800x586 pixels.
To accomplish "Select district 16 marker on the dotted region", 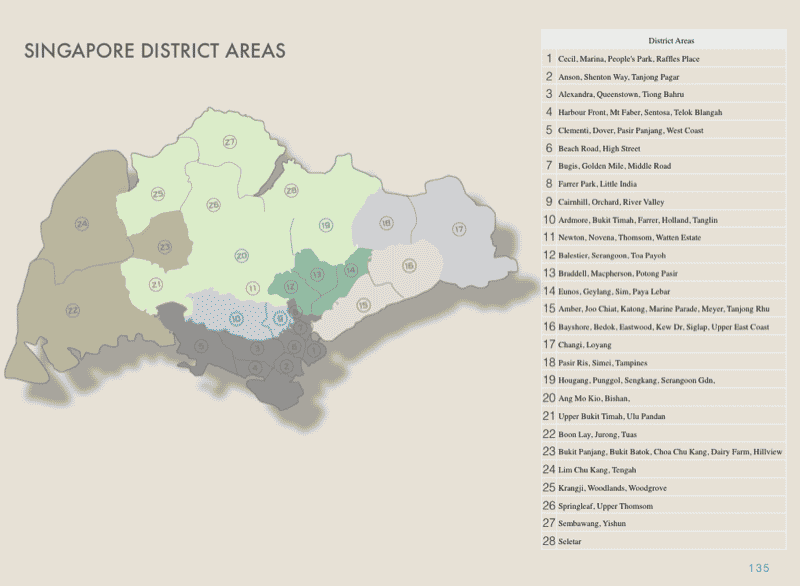I will (x=409, y=265).
